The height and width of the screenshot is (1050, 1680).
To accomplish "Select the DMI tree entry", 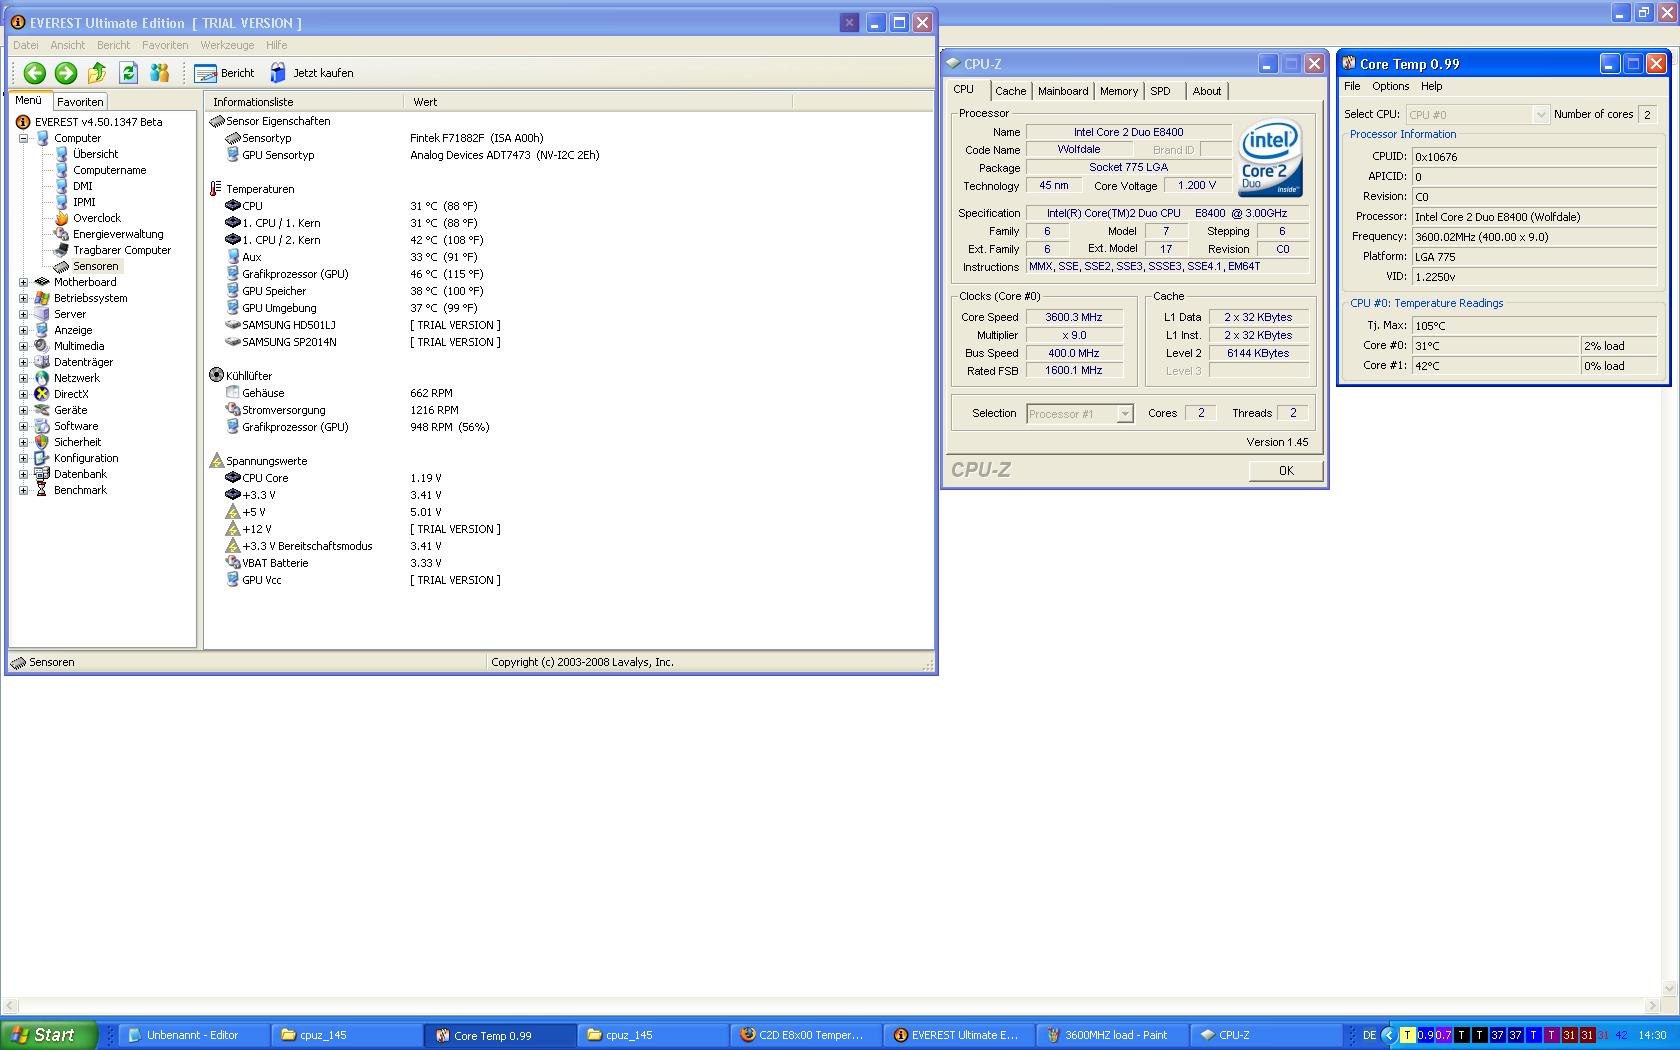I will coord(82,186).
